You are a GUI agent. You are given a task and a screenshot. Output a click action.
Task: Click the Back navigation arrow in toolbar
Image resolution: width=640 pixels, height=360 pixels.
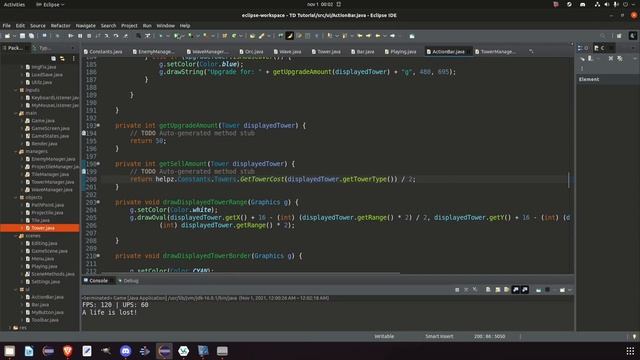[378, 36]
